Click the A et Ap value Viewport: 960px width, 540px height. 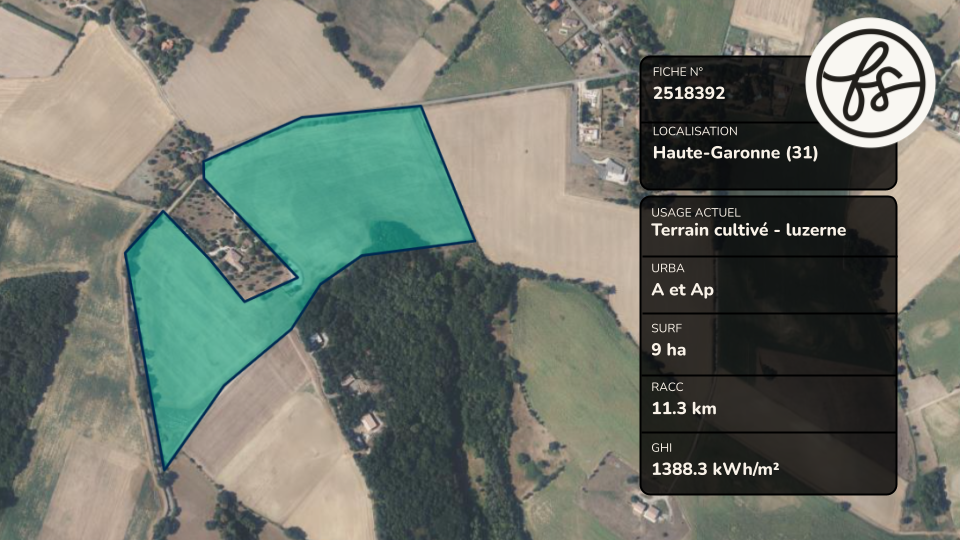click(682, 290)
